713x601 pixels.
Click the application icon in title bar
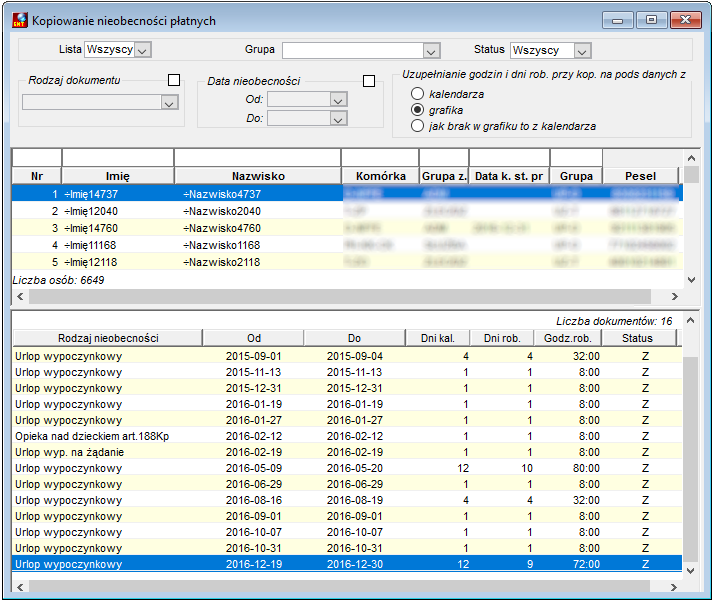tap(20, 20)
